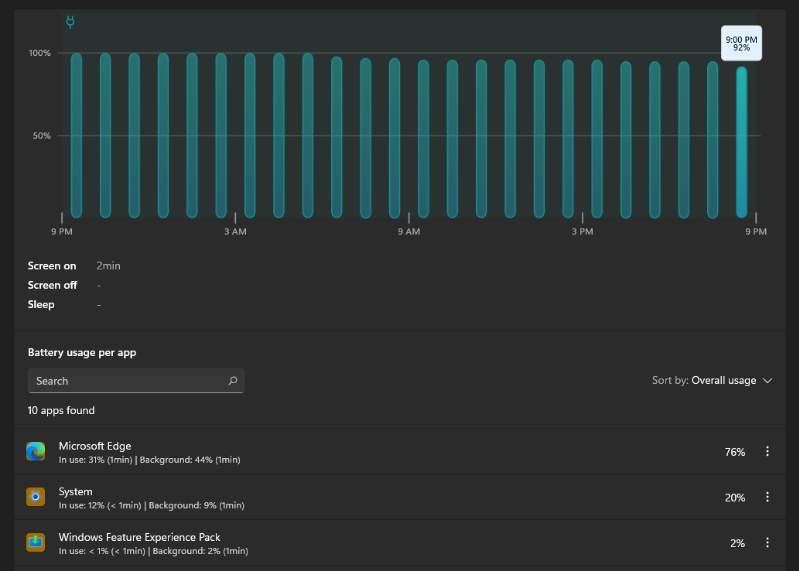This screenshot has width=799, height=571.
Task: Select the System app name in the list
Action: point(76,491)
